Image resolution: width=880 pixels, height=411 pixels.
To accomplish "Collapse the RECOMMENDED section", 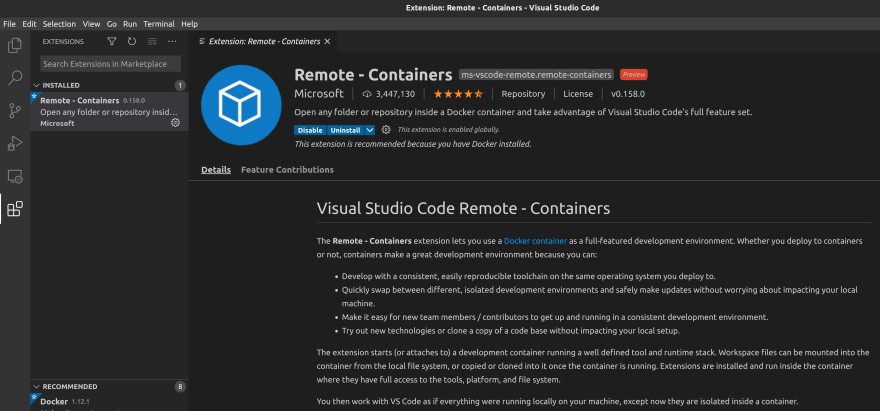I will click(36, 386).
